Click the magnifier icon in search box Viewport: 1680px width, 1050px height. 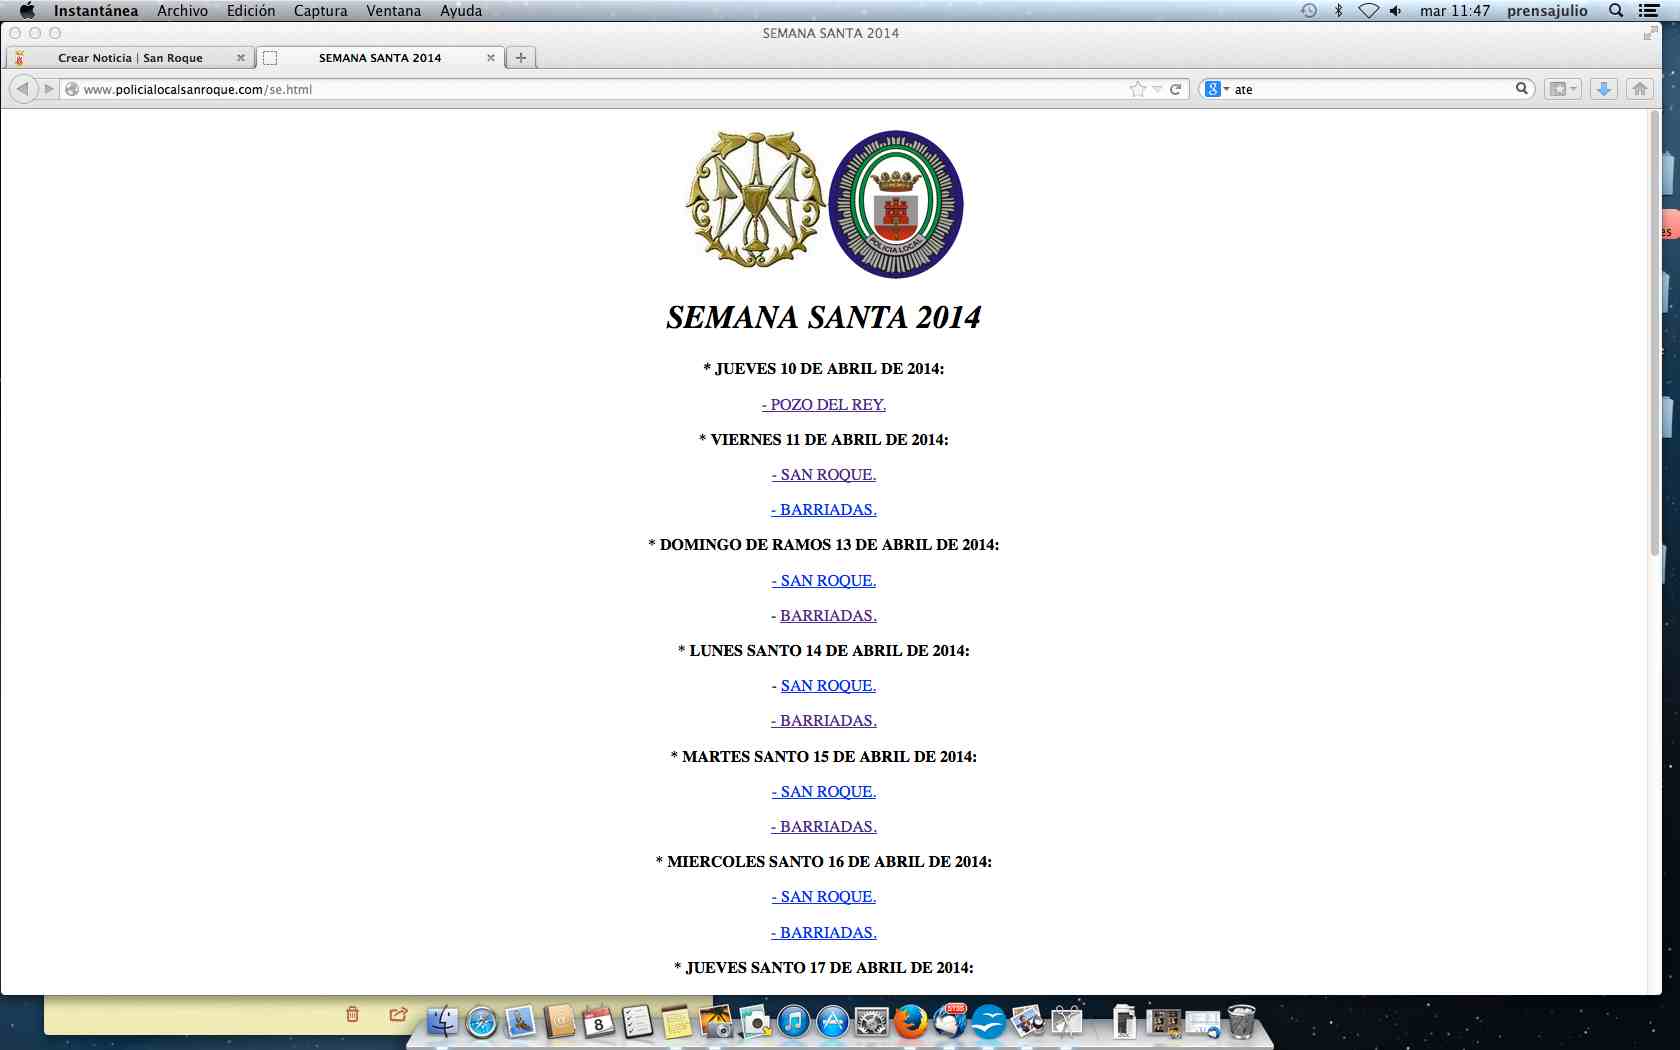point(1521,89)
